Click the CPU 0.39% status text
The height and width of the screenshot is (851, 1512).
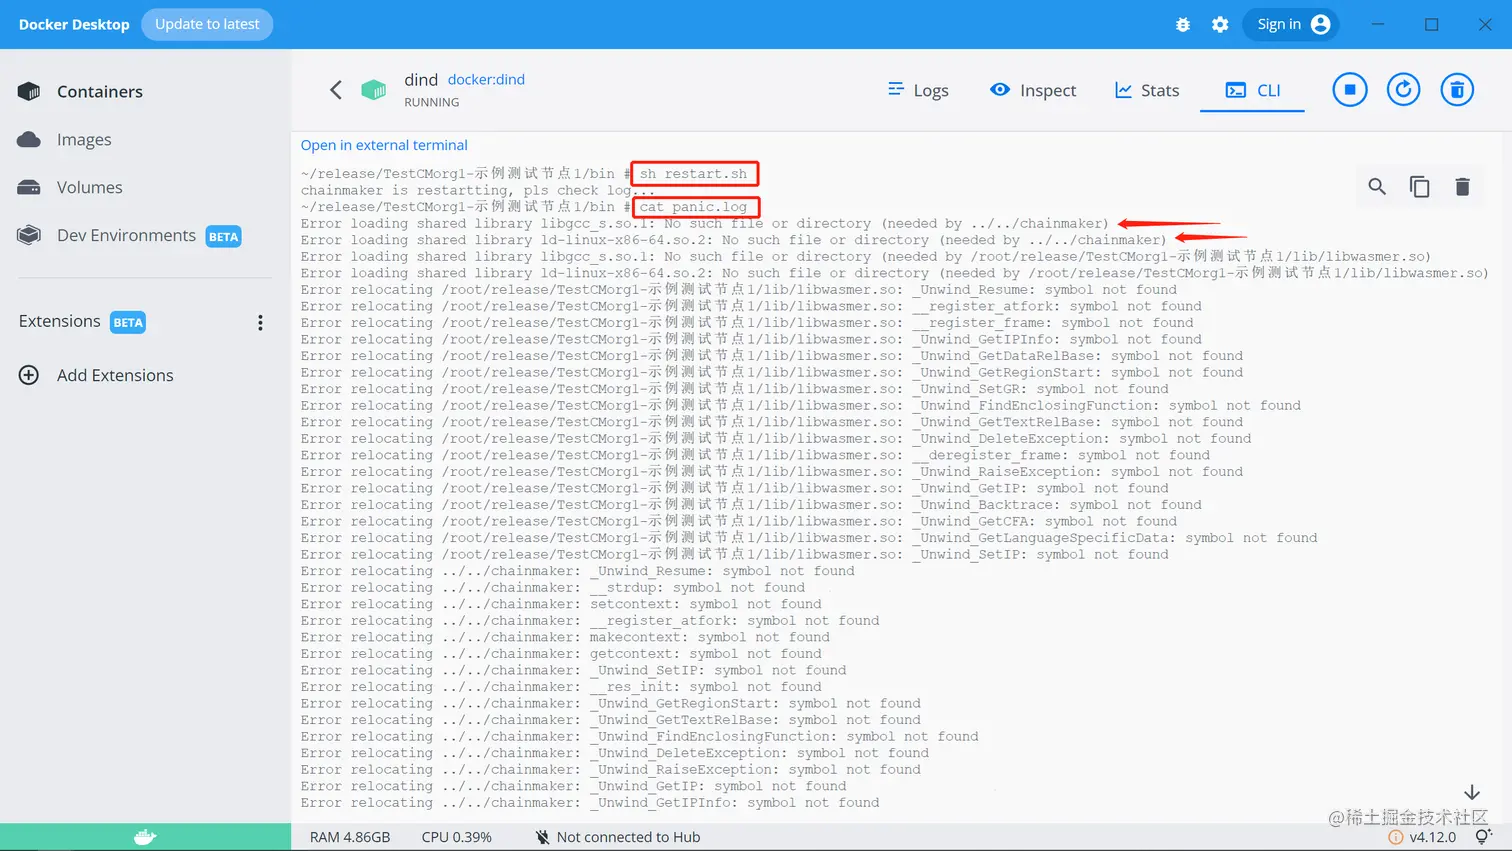pos(457,837)
